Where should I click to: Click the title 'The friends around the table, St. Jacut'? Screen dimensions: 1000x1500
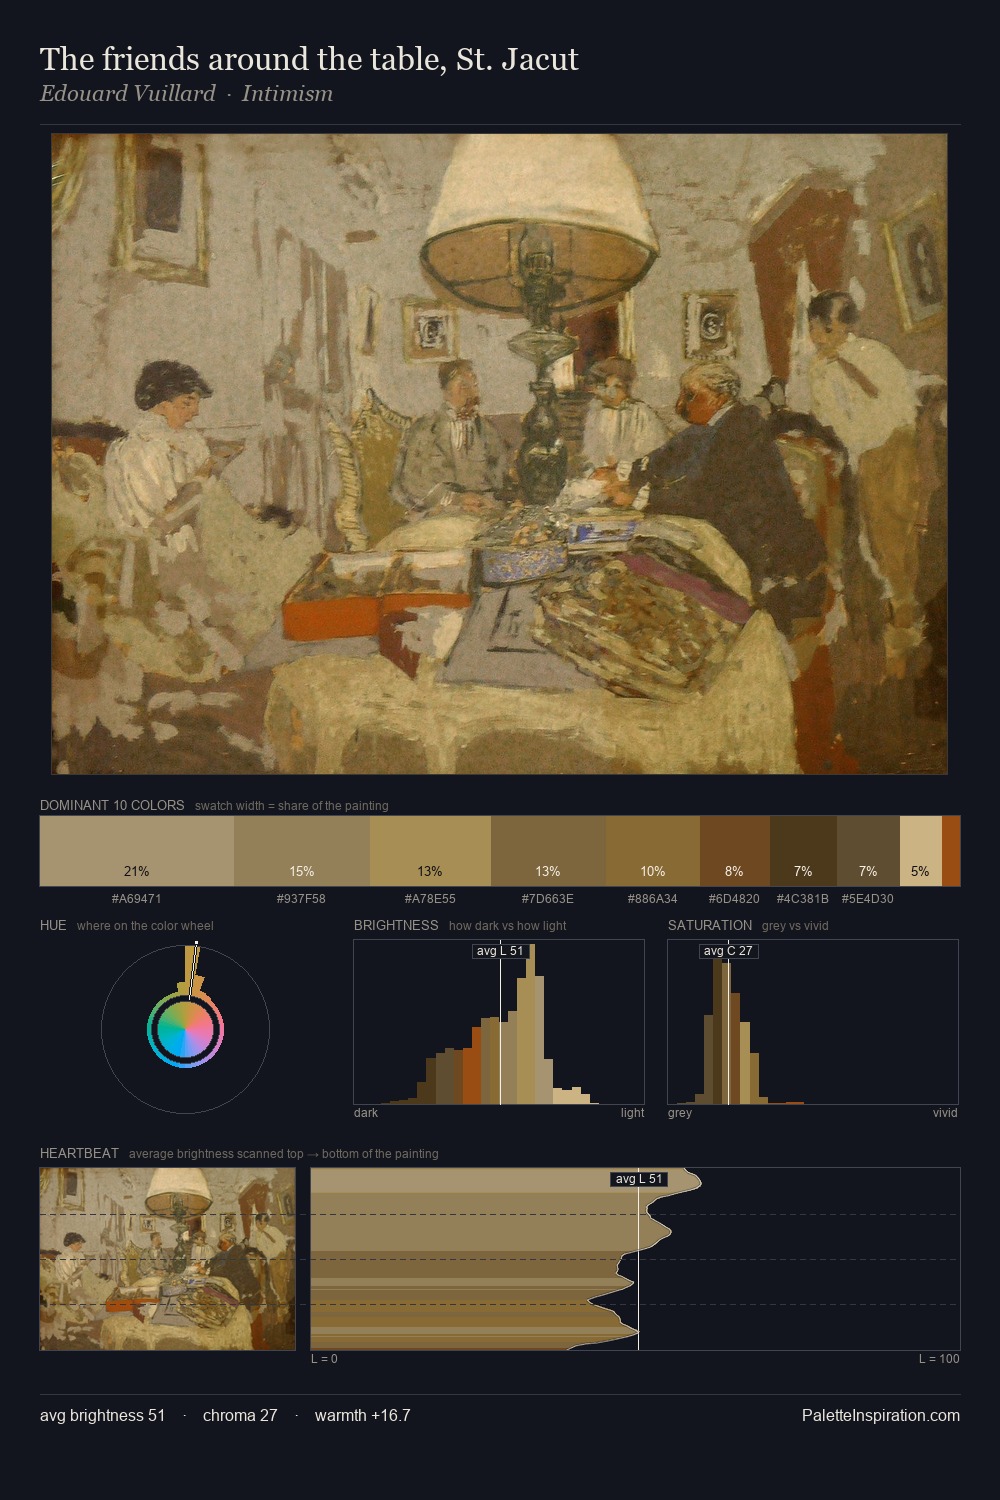[309, 59]
